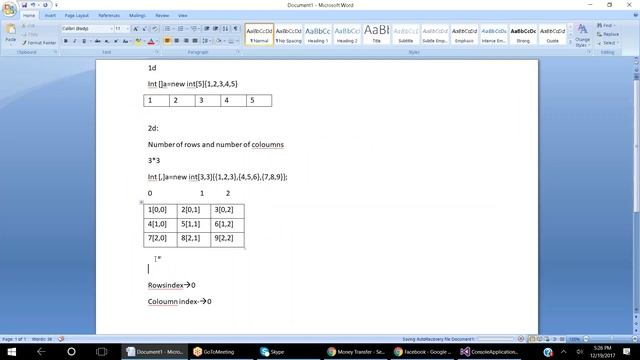
Task: Switch to the View tab
Action: click(182, 16)
